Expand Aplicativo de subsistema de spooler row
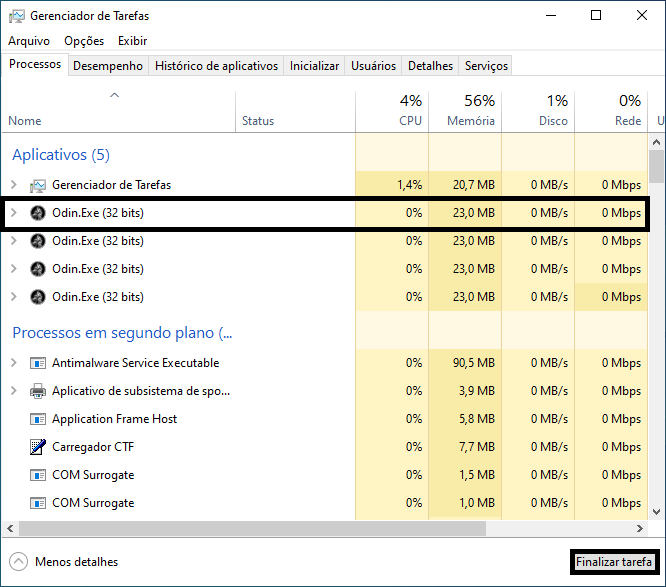Viewport: 666px width, 587px height. click(x=14, y=391)
